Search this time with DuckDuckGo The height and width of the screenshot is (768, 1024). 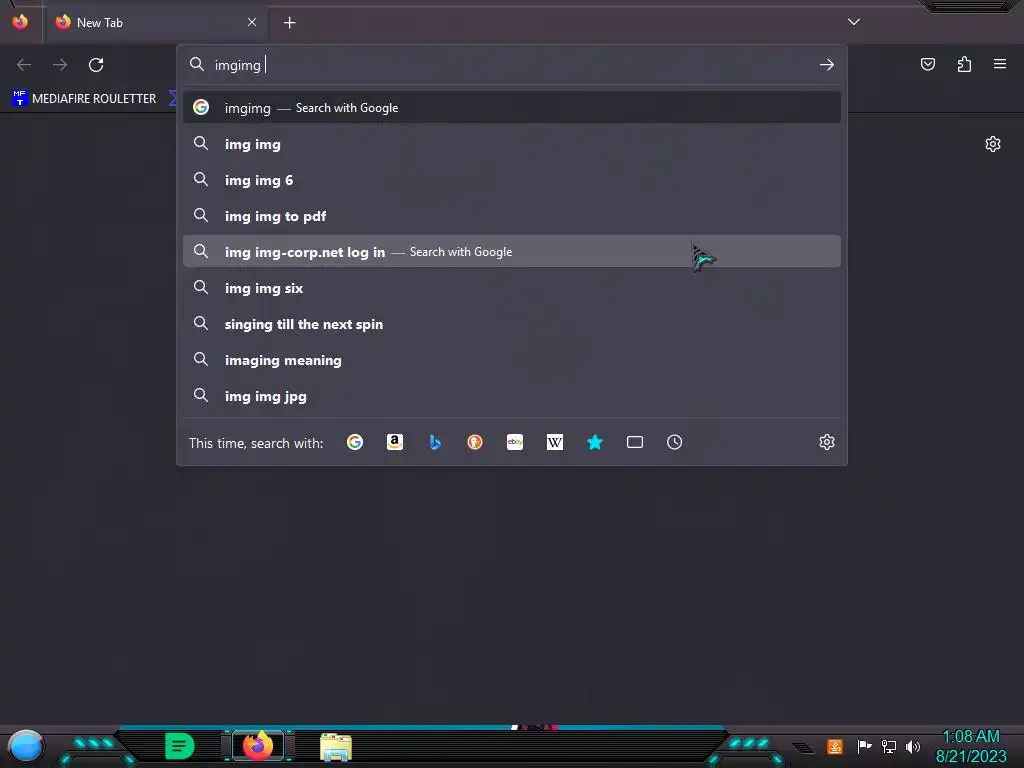pyautogui.click(x=475, y=442)
